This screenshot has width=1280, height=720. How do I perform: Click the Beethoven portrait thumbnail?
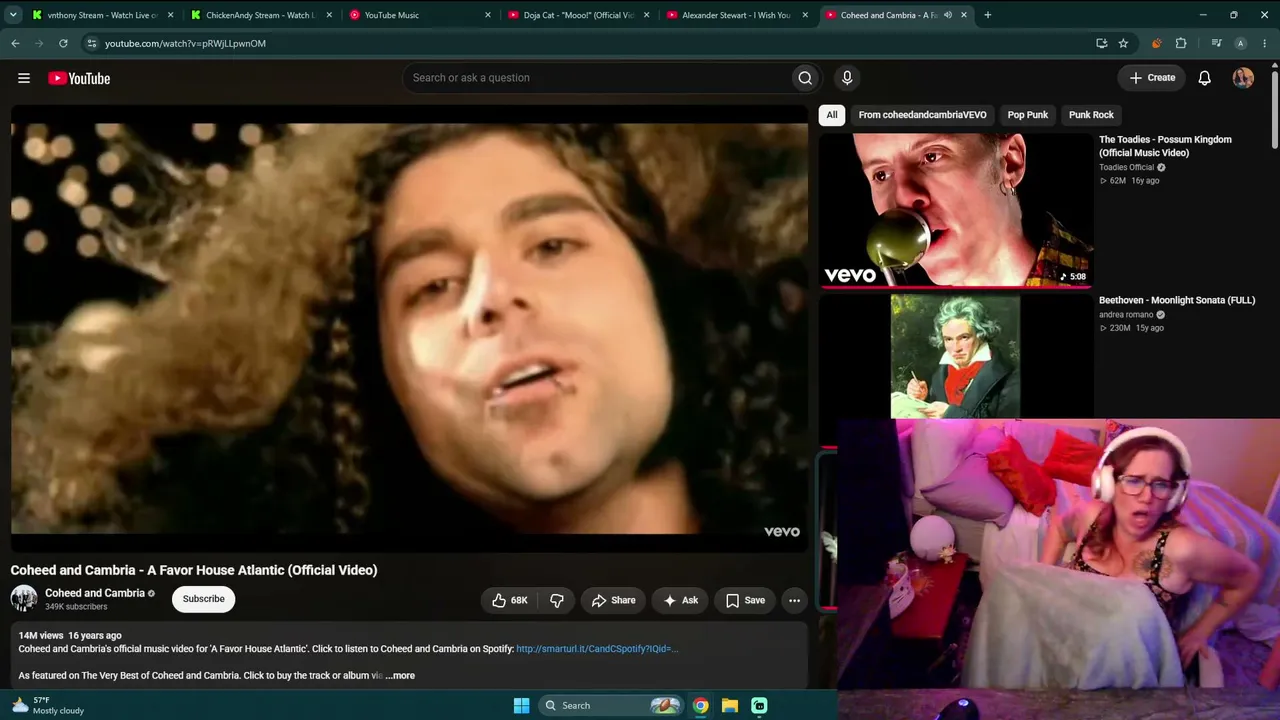956,356
